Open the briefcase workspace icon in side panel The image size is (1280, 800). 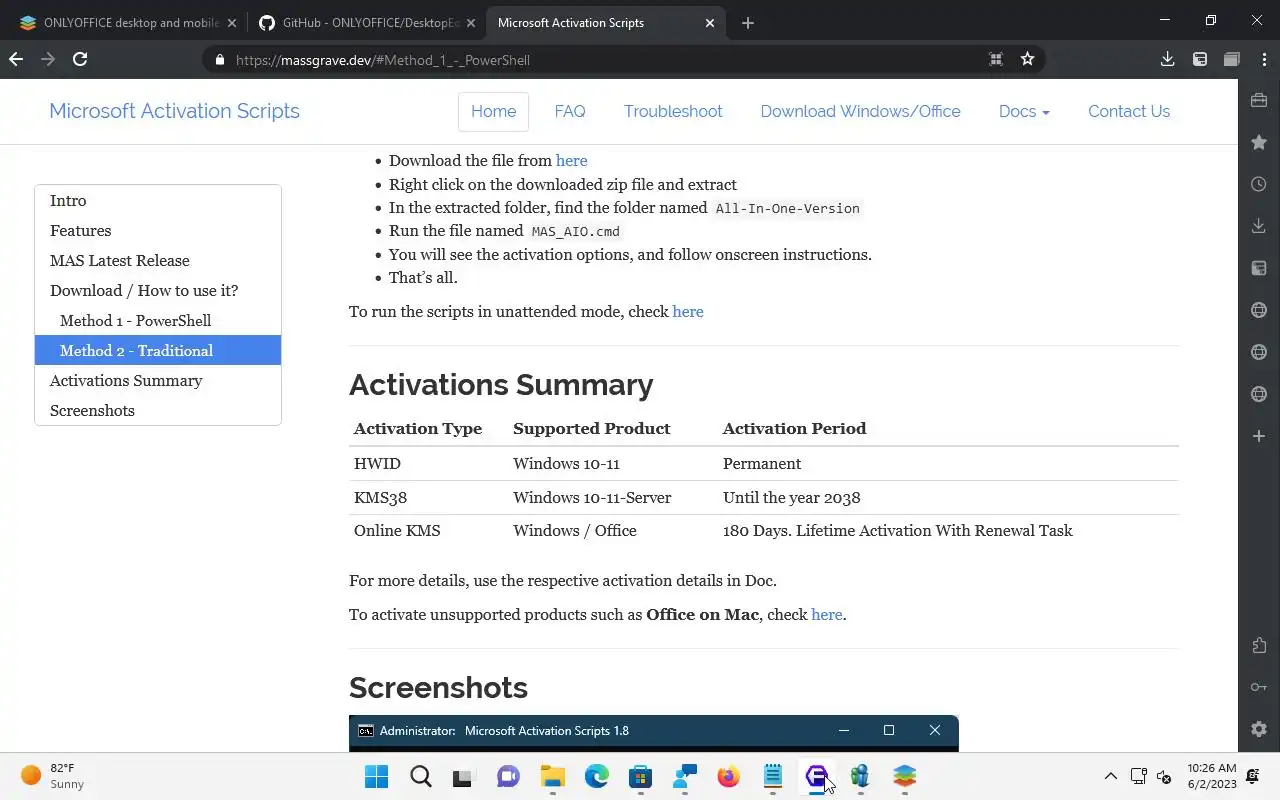(1259, 100)
